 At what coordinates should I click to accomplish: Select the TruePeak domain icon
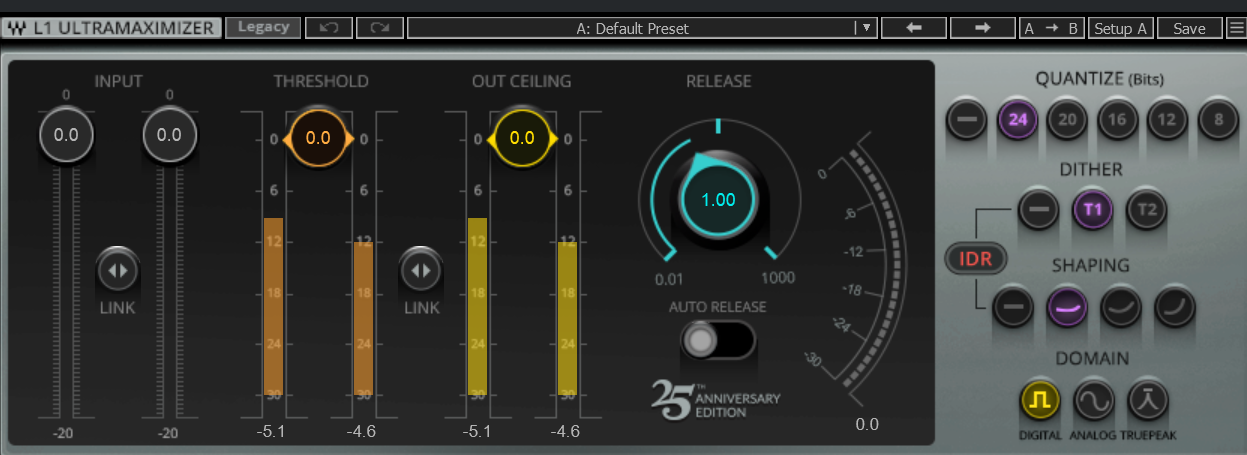point(1147,401)
